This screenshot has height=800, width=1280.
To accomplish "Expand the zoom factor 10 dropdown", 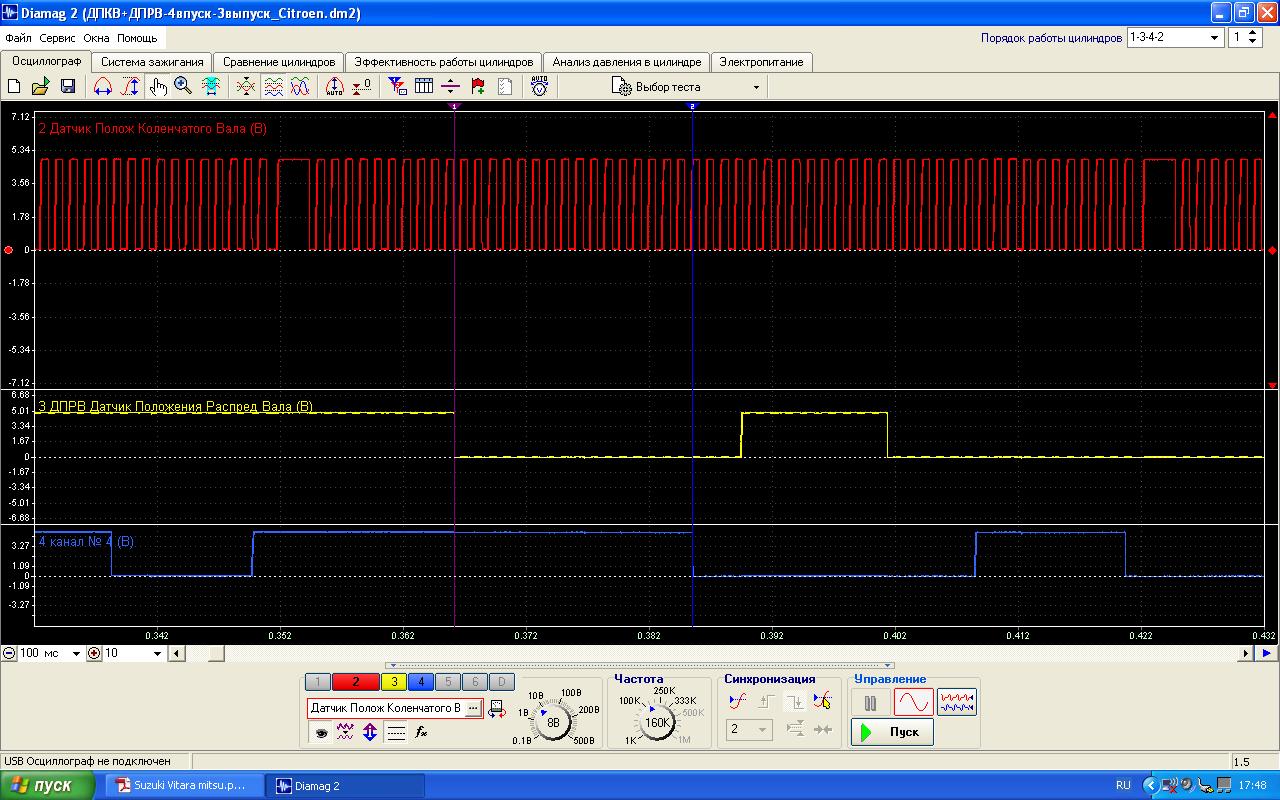I will pyautogui.click(x=157, y=653).
